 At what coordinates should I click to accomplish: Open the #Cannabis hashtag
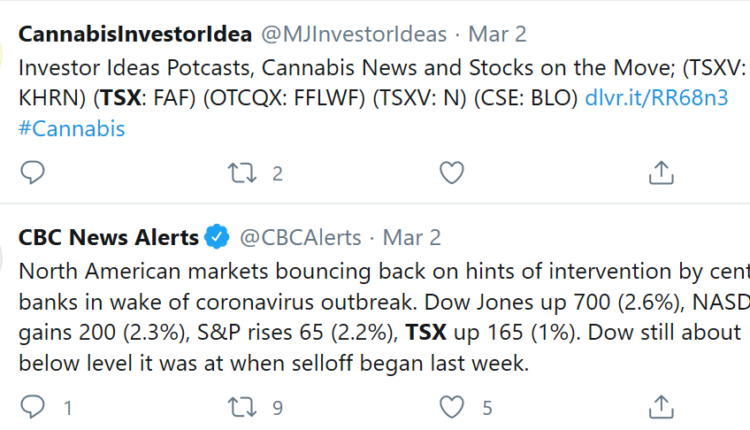[x=72, y=129]
